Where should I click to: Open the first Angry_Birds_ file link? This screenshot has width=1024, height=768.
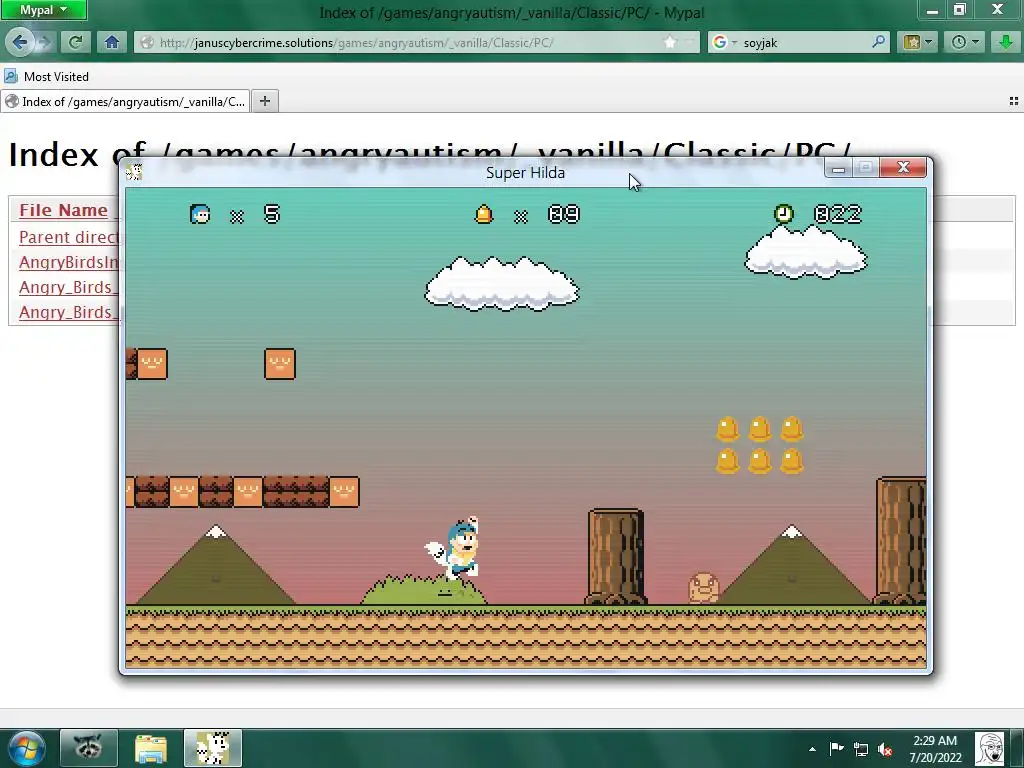tap(69, 287)
